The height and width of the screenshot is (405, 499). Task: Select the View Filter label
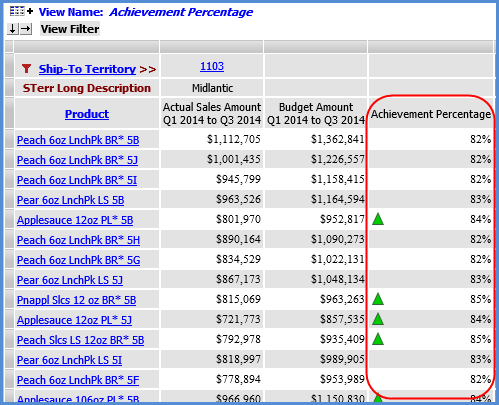[70, 29]
